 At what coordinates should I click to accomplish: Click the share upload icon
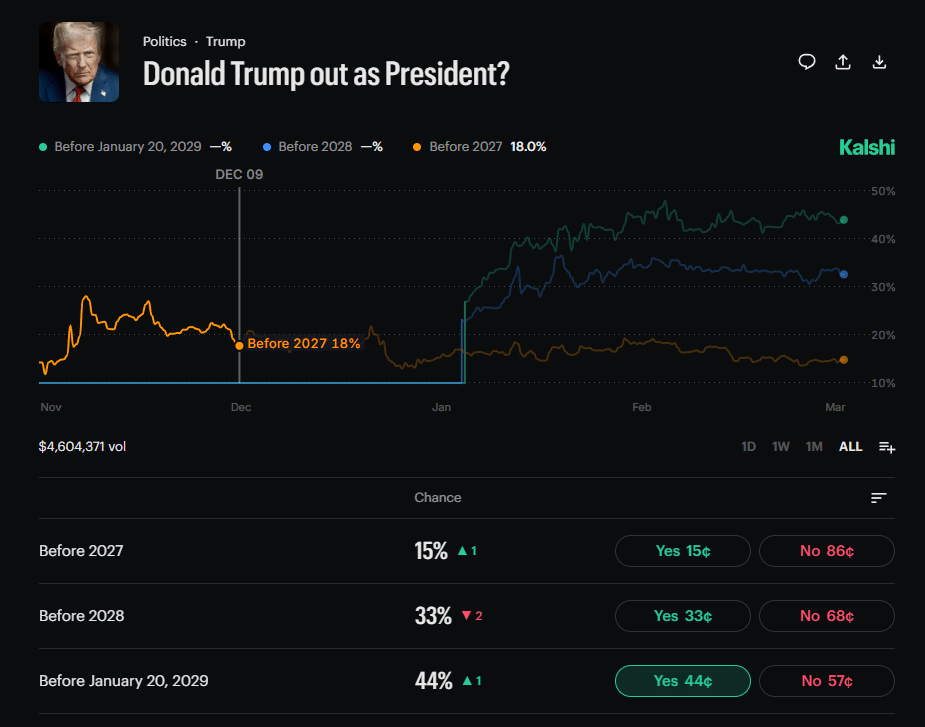click(843, 62)
